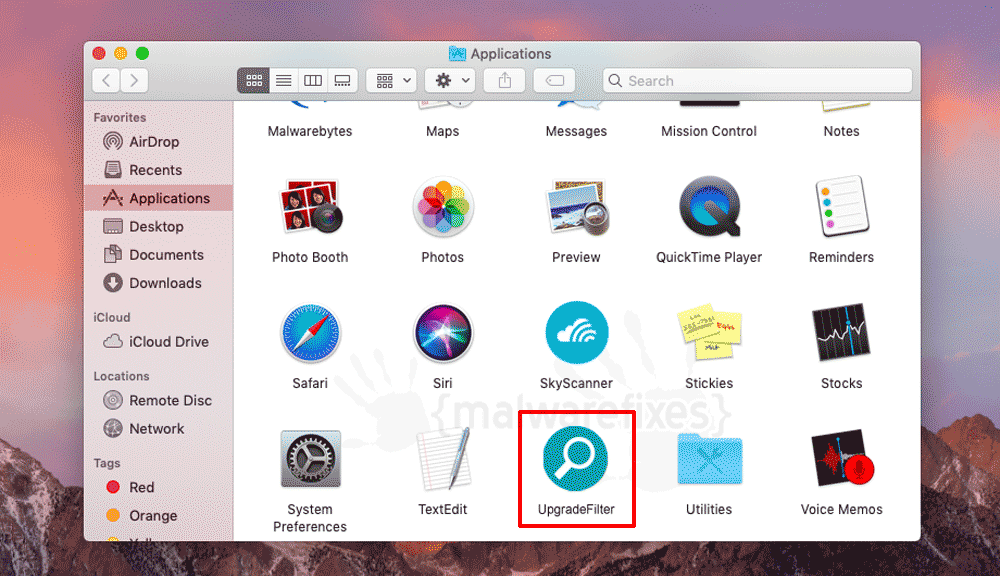1000x576 pixels.
Task: Select the Stocks app icon
Action: [842, 332]
